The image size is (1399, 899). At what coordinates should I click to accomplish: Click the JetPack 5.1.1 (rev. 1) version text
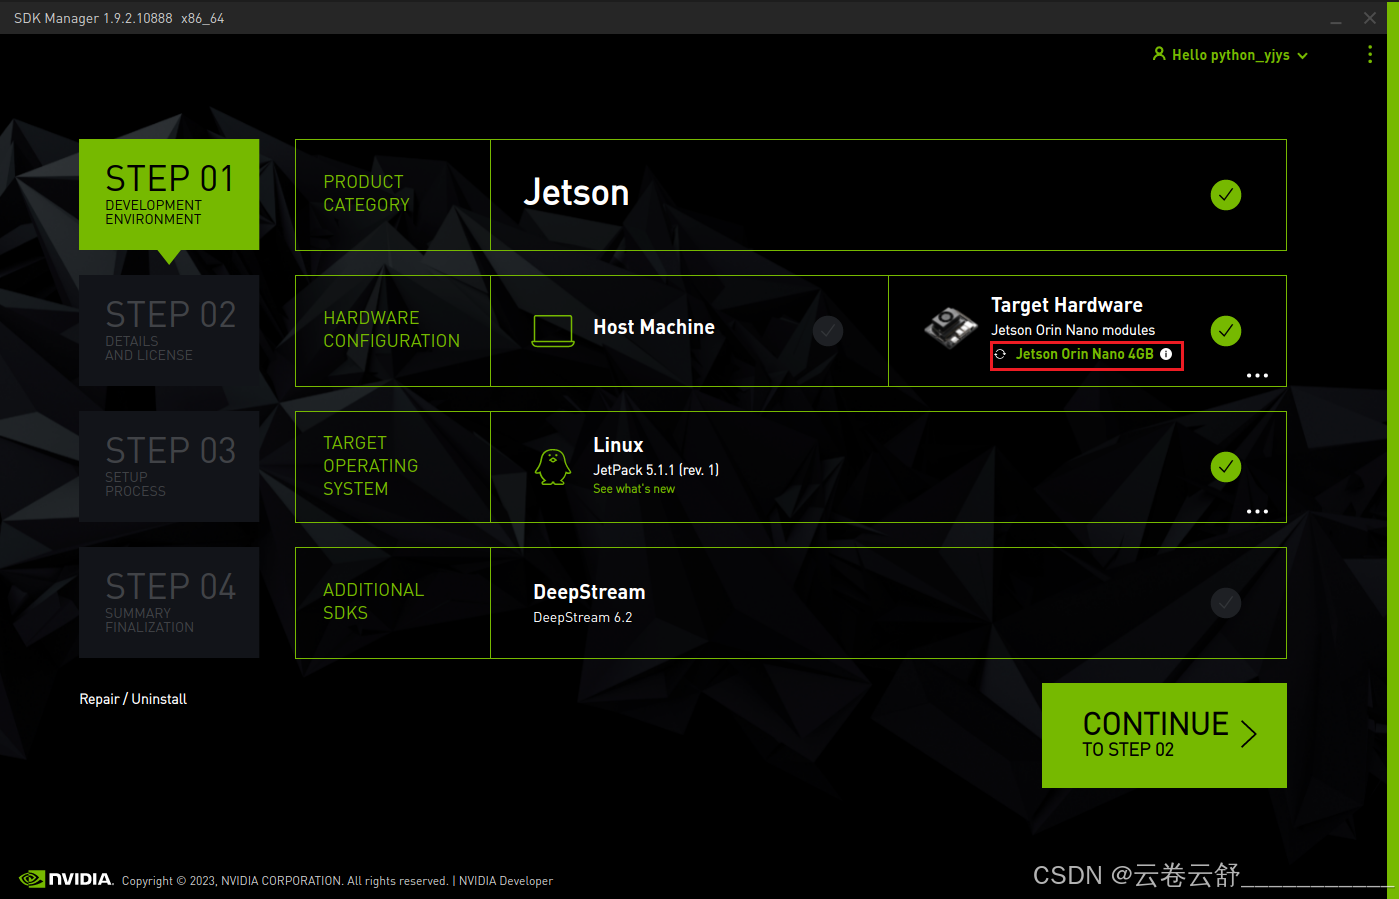656,470
